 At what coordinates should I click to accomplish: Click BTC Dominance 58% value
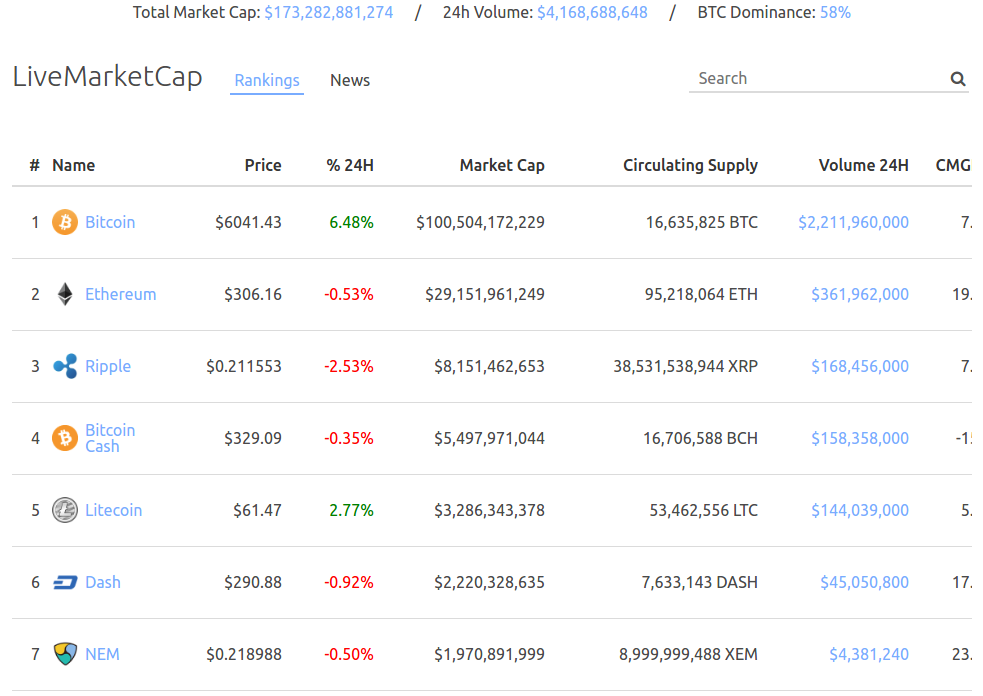pos(835,13)
